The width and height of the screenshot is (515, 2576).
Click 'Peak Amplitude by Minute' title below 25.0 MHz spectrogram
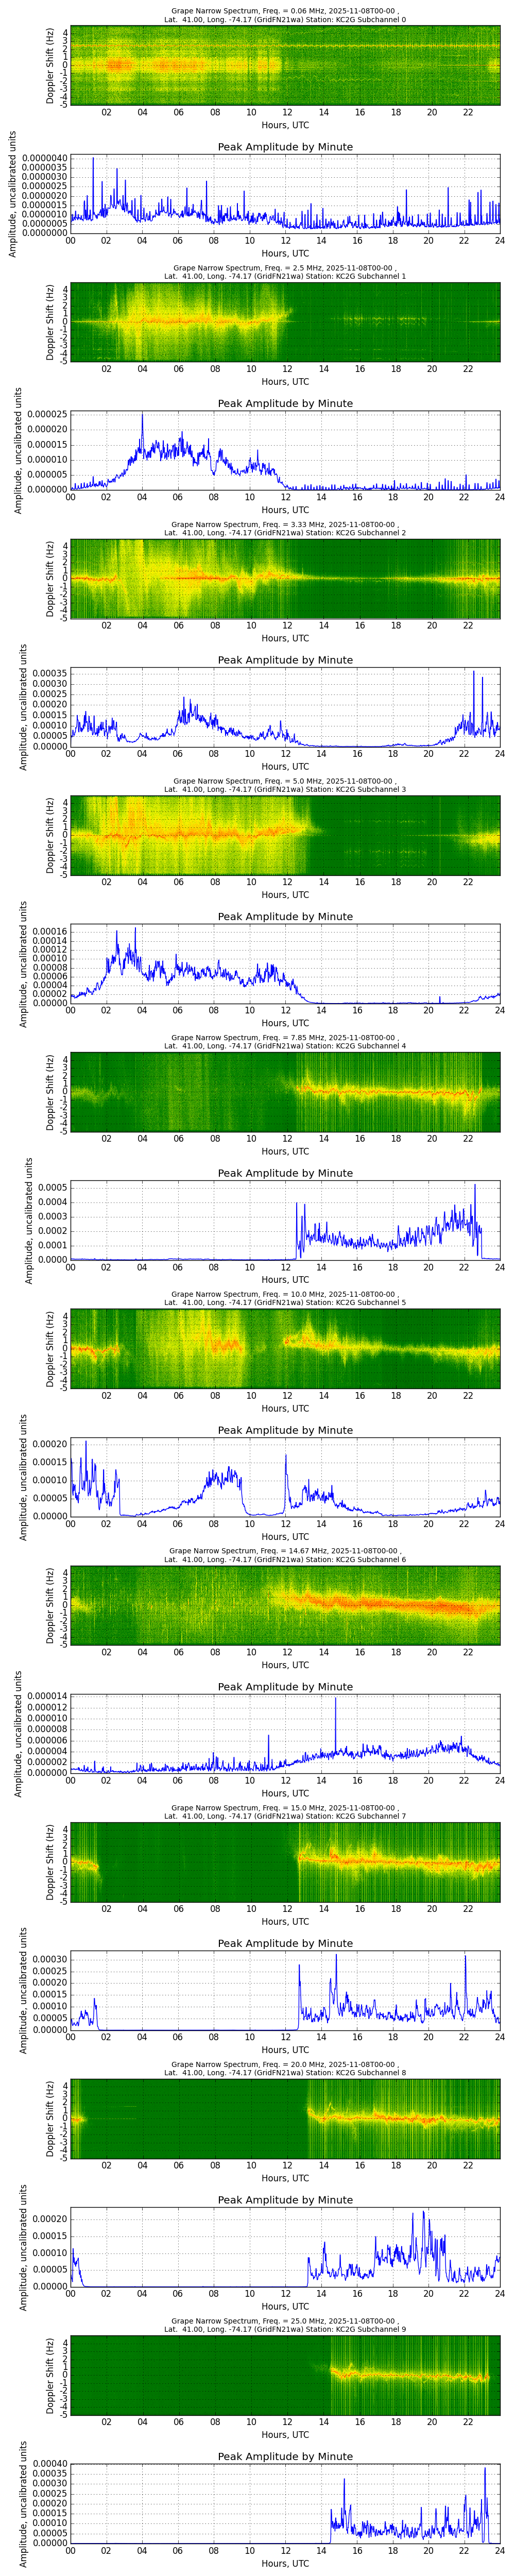pos(285,2457)
